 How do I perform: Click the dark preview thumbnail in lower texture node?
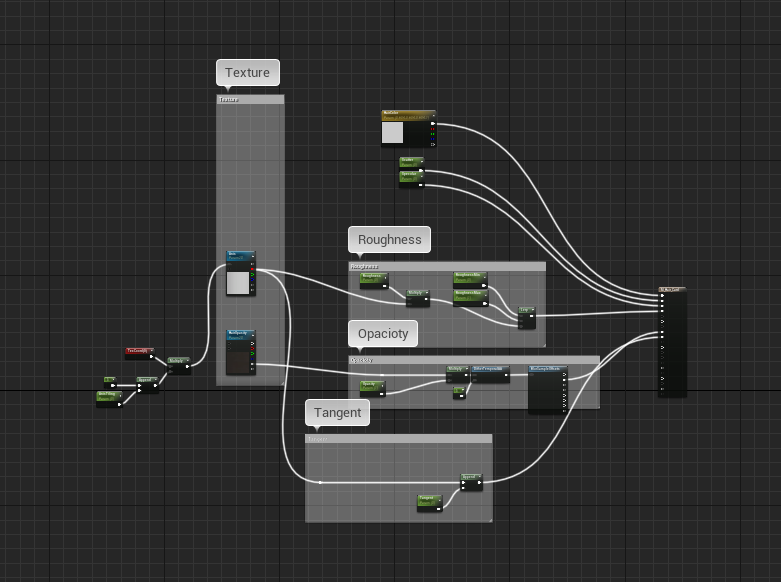pyautogui.click(x=237, y=361)
